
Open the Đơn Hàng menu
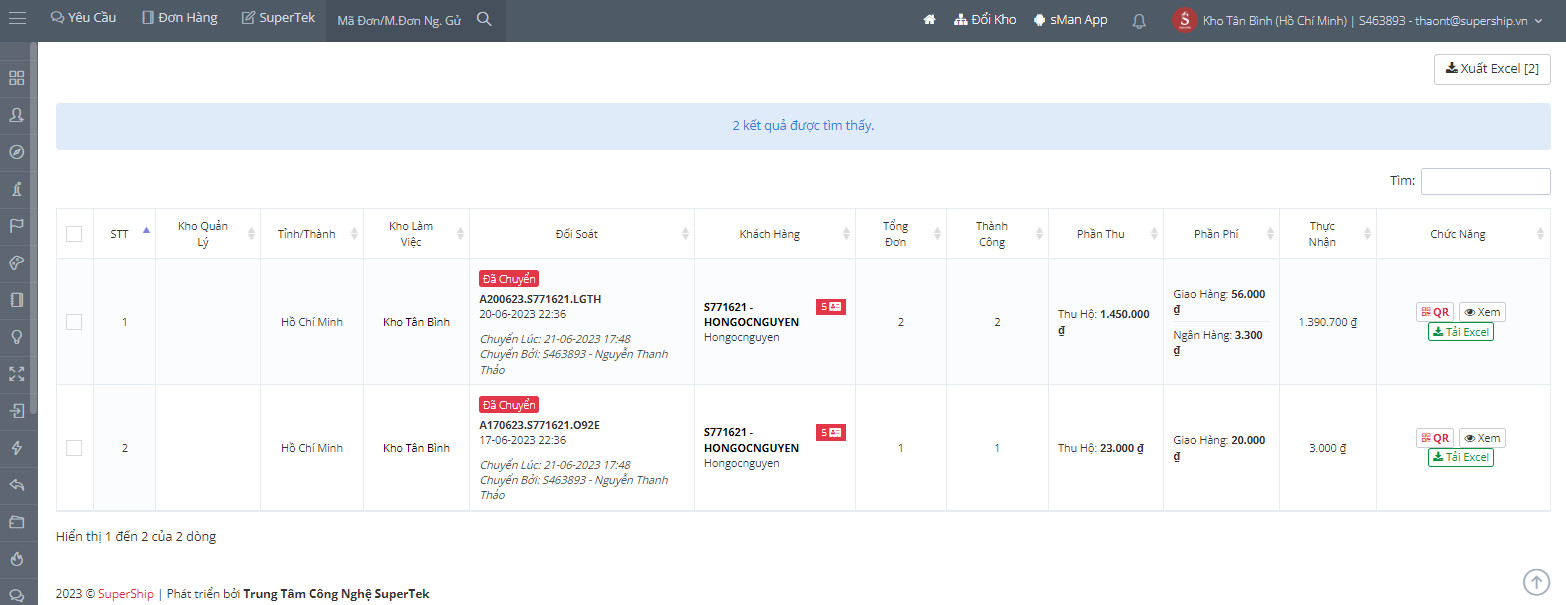tap(179, 18)
